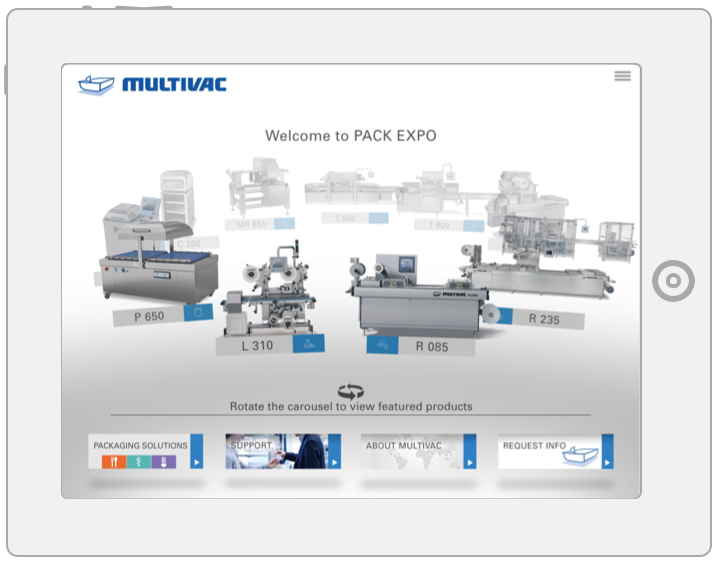Click the P 650 chamber machine image

(158, 263)
